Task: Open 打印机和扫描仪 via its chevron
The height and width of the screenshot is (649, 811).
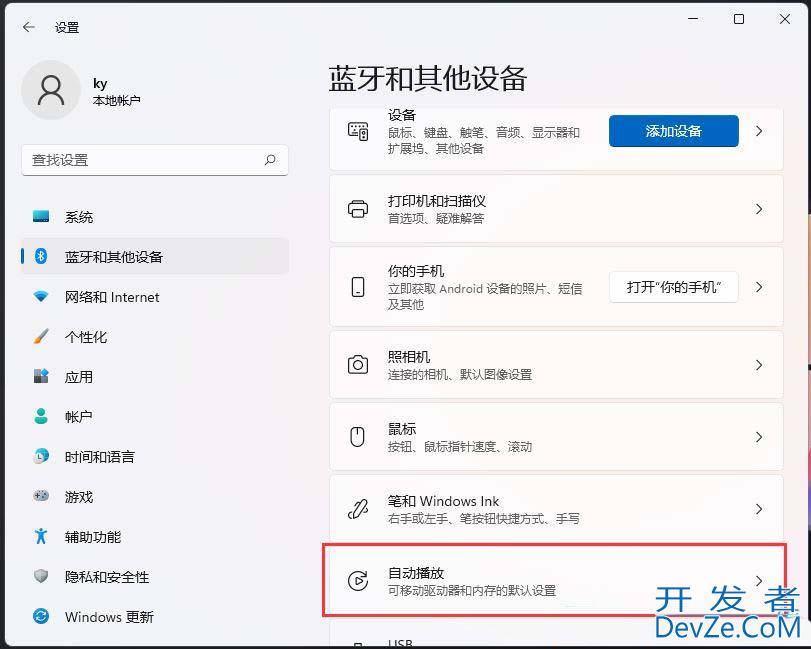Action: click(759, 209)
